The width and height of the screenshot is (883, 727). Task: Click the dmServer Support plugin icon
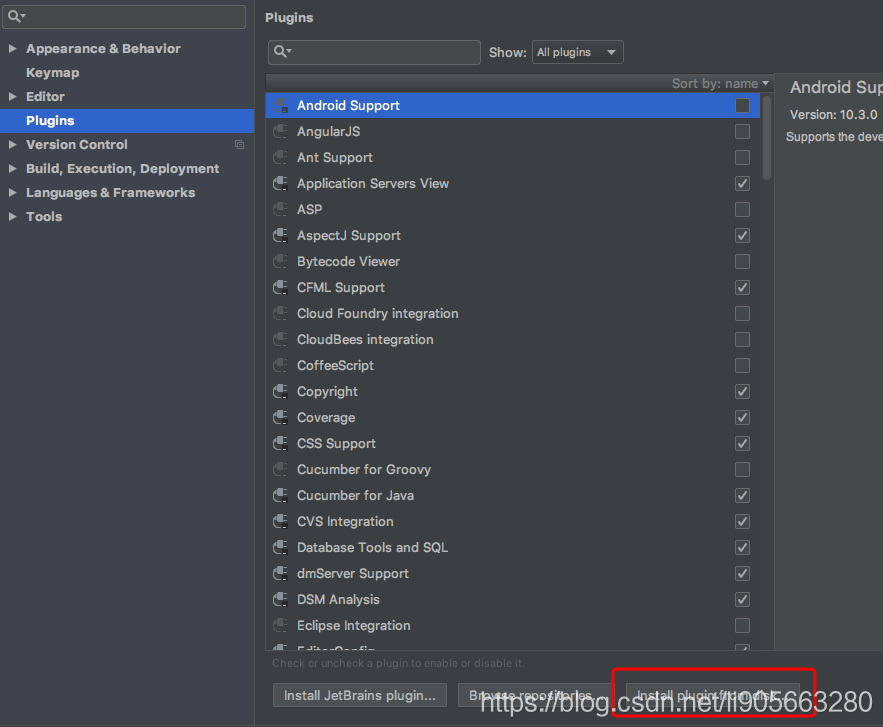pos(280,573)
